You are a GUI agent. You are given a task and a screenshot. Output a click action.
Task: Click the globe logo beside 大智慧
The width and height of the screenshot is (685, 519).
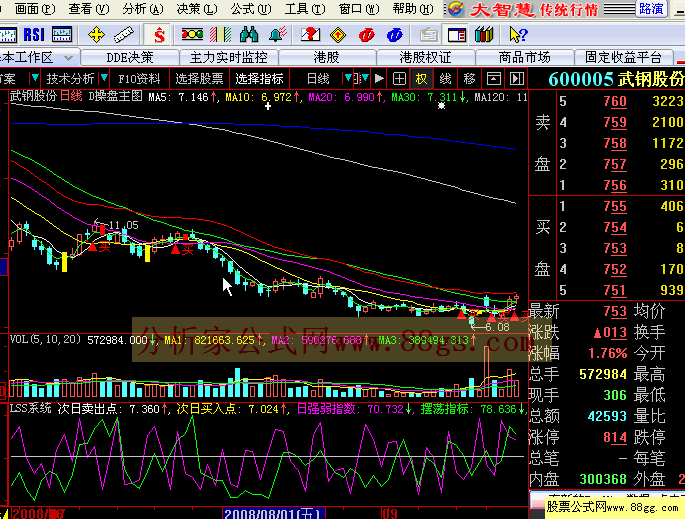coord(456,9)
